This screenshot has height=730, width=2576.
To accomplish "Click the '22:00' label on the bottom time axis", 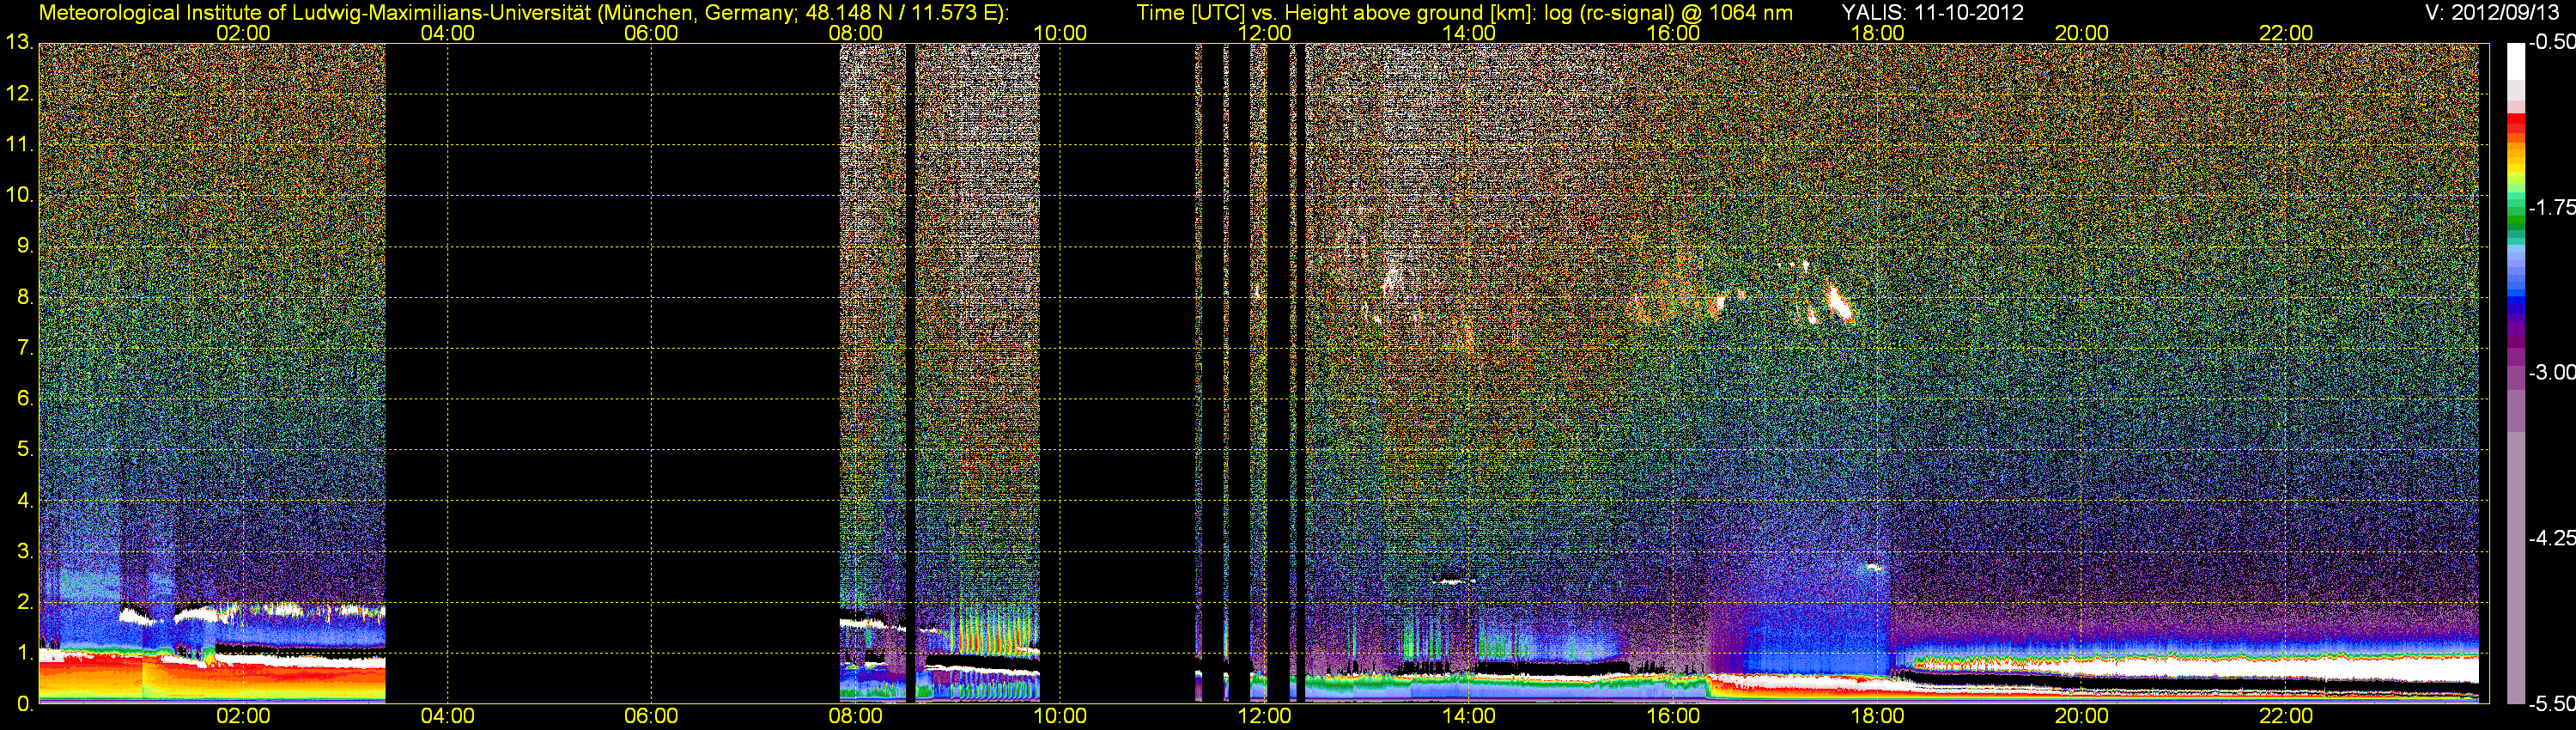I will pos(2286,716).
